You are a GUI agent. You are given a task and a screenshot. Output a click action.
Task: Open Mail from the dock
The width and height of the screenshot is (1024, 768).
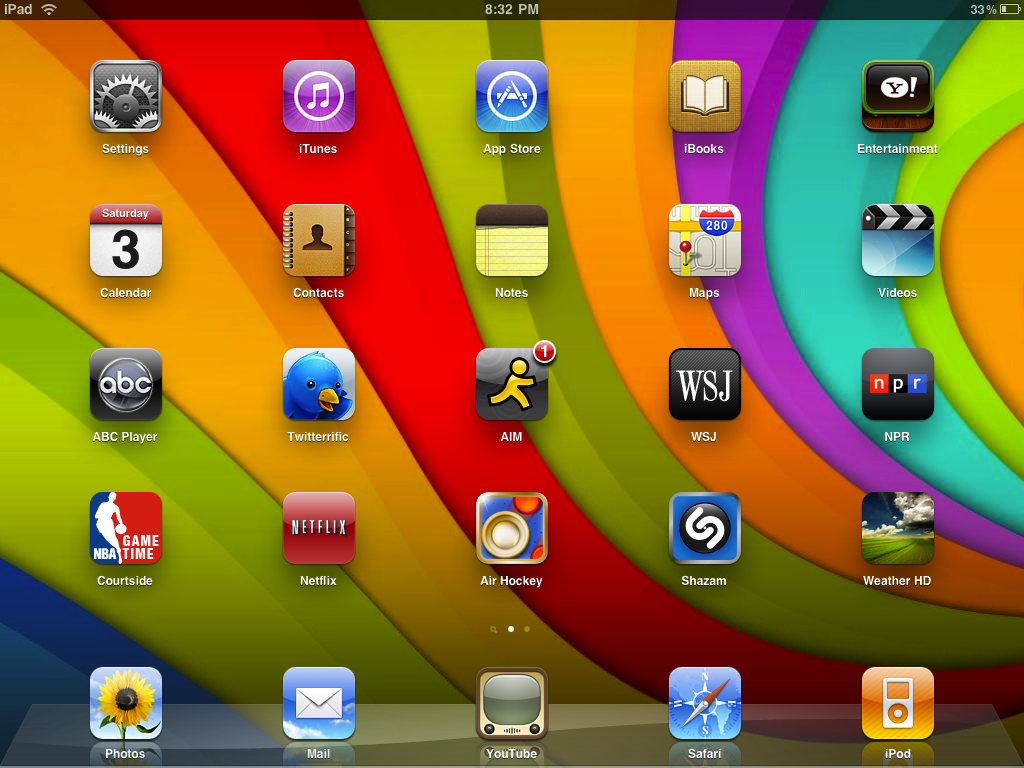pos(319,703)
